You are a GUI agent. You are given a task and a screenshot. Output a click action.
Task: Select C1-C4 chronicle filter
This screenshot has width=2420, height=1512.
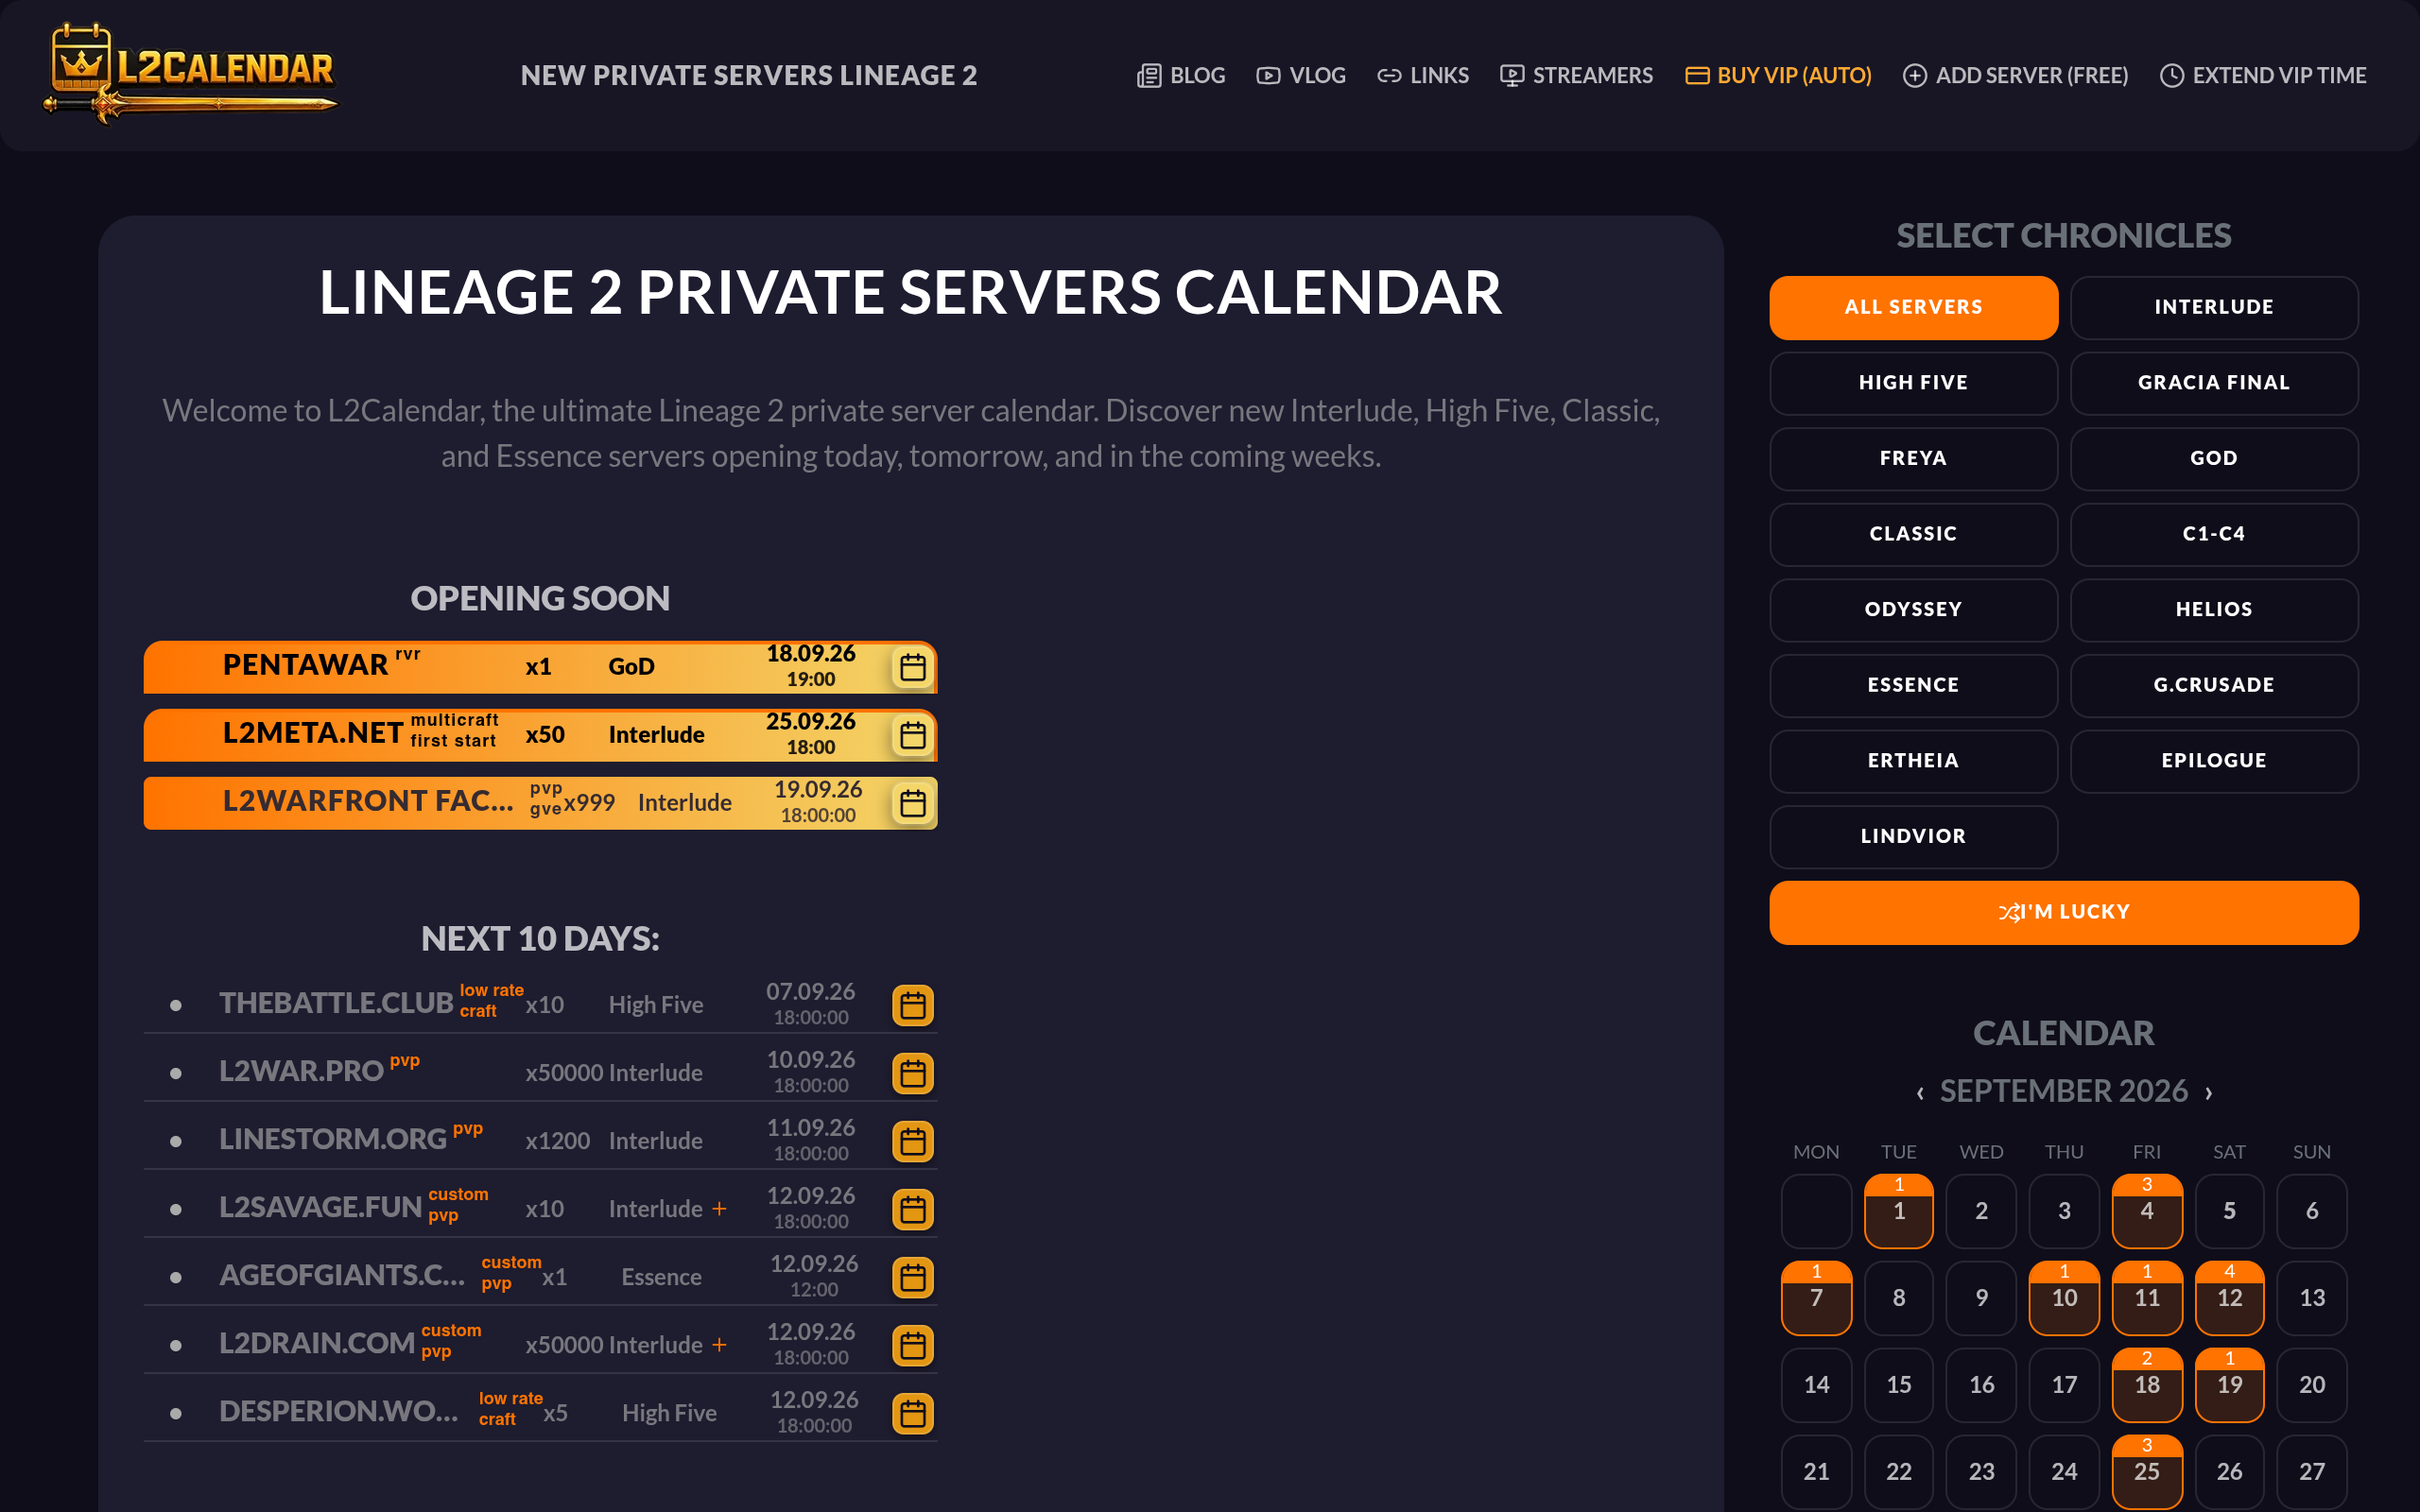[x=2214, y=534]
